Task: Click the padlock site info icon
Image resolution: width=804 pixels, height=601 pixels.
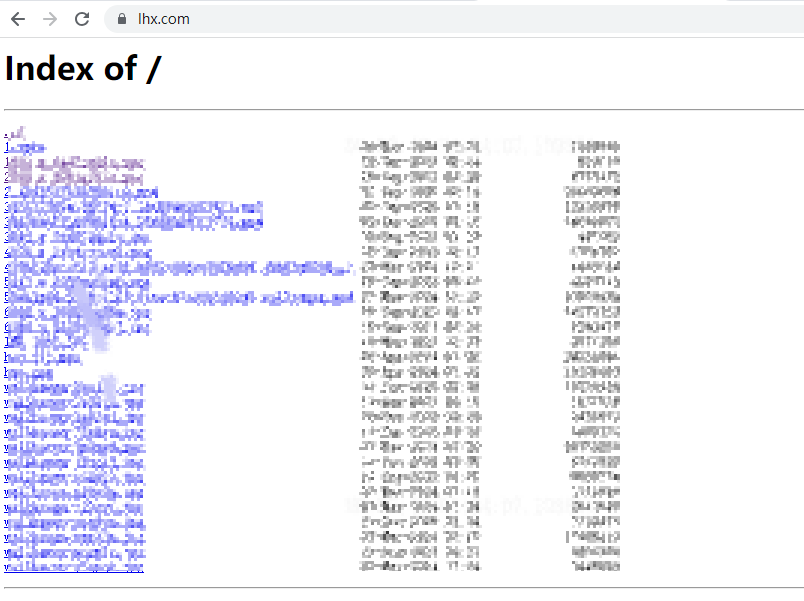Action: (x=122, y=19)
